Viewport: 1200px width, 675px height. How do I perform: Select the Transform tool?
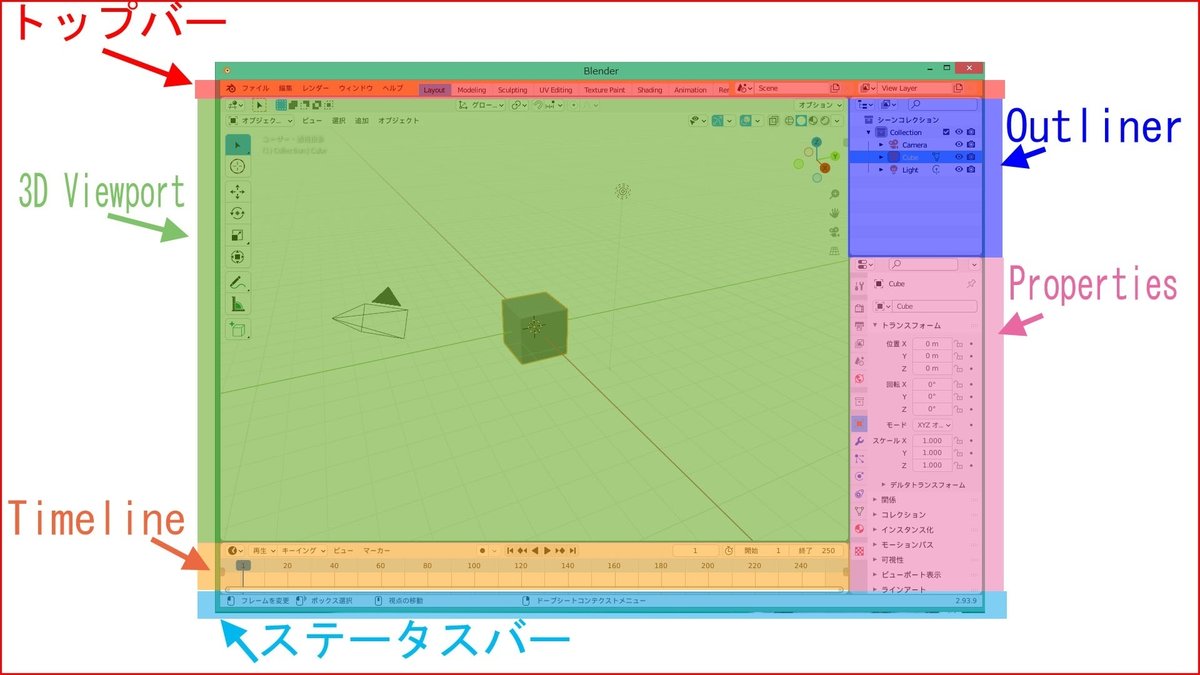(237, 257)
